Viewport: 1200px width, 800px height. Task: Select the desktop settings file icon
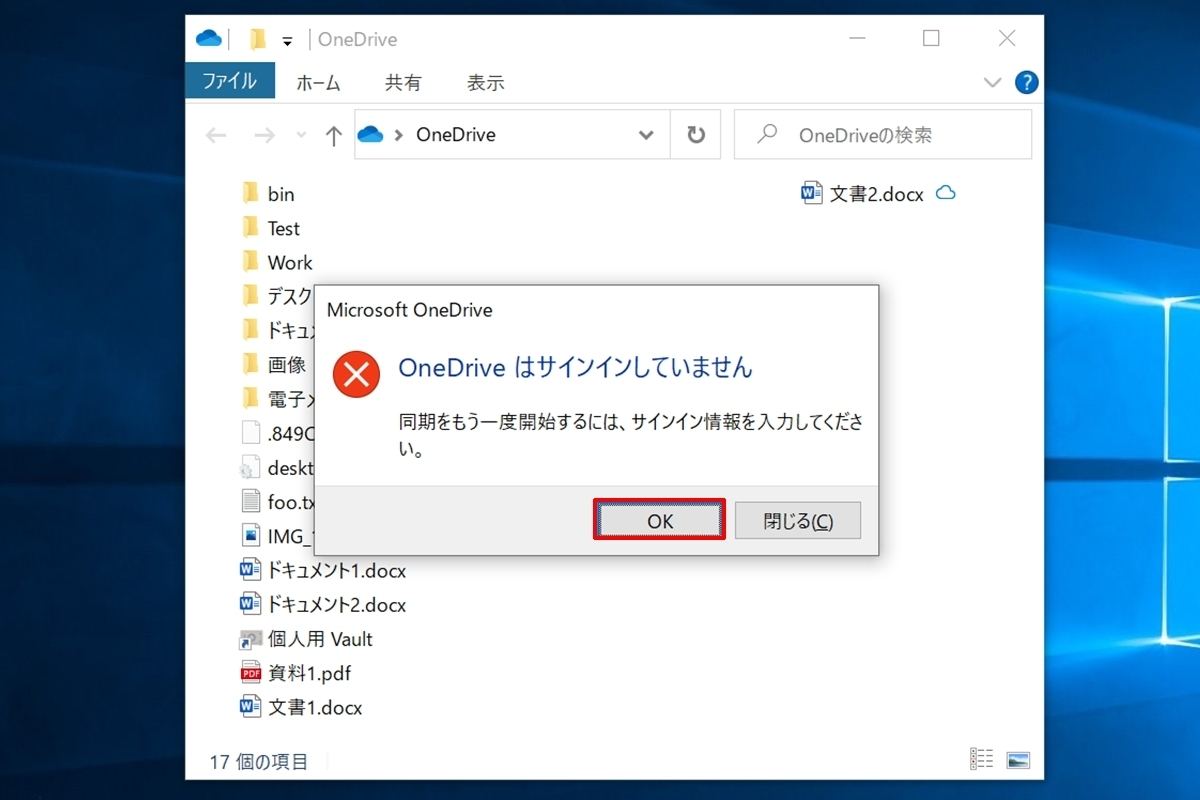pyautogui.click(x=250, y=467)
